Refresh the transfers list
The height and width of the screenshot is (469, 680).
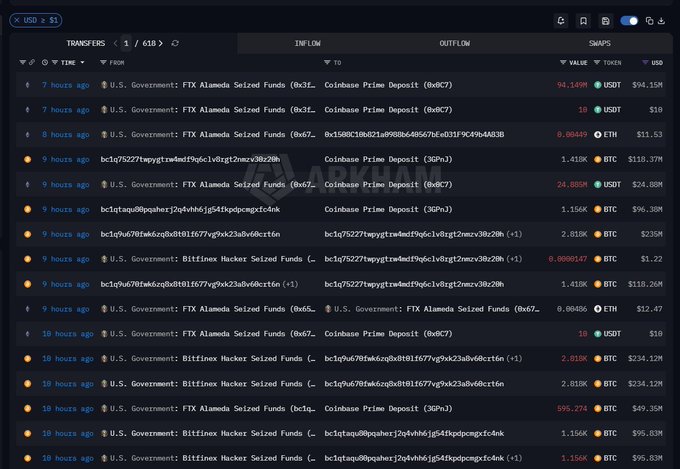coord(175,43)
